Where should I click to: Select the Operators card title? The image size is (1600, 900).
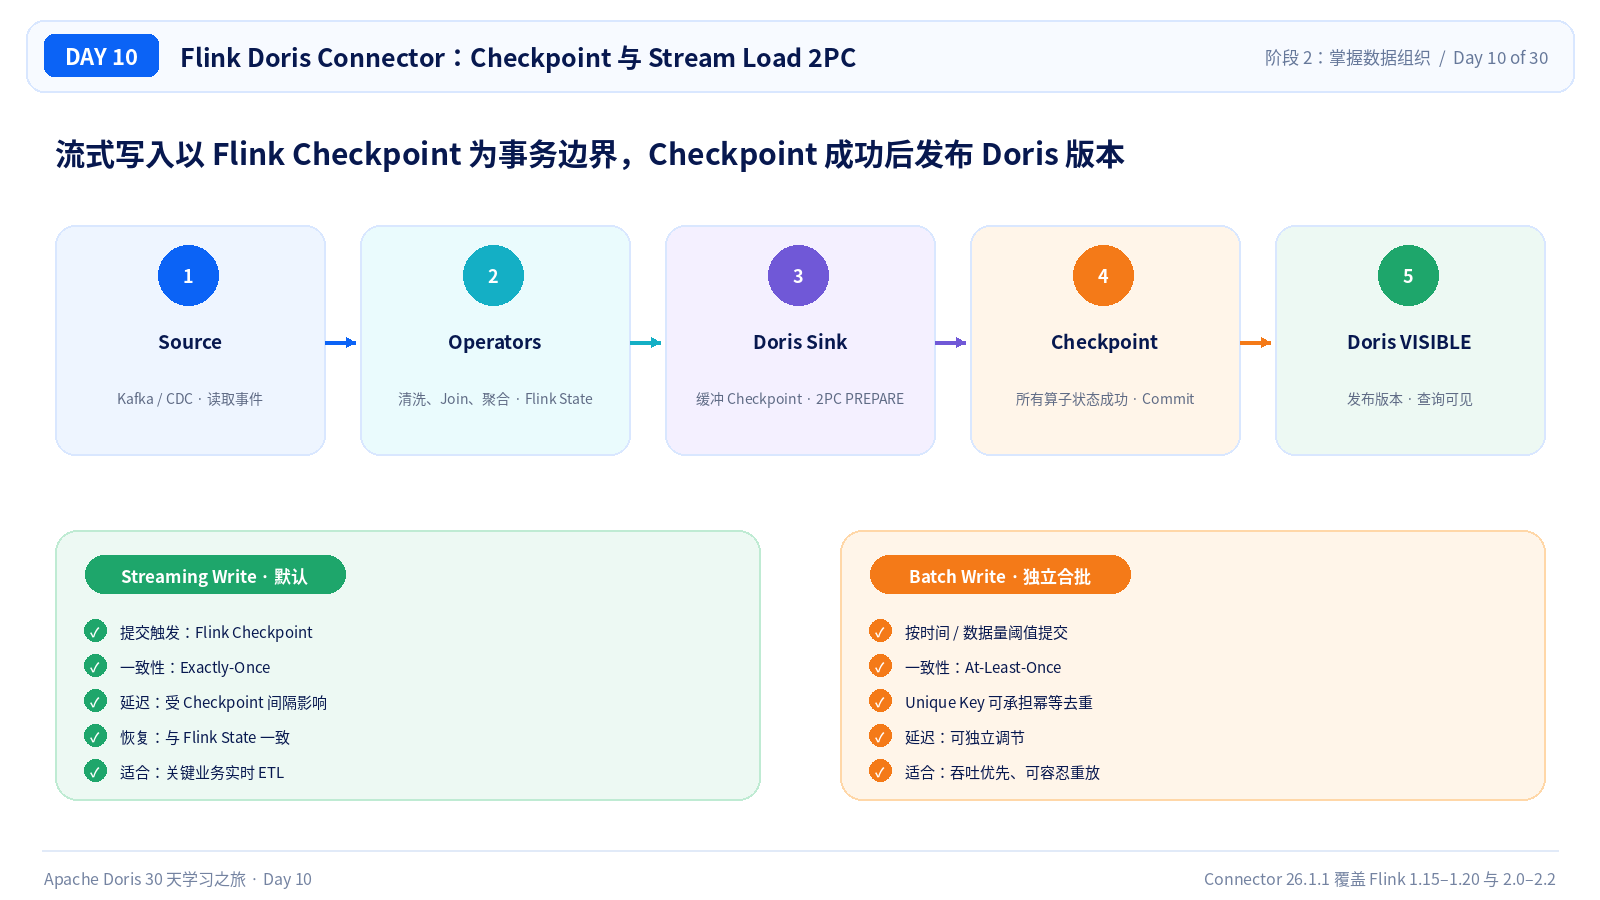[494, 342]
